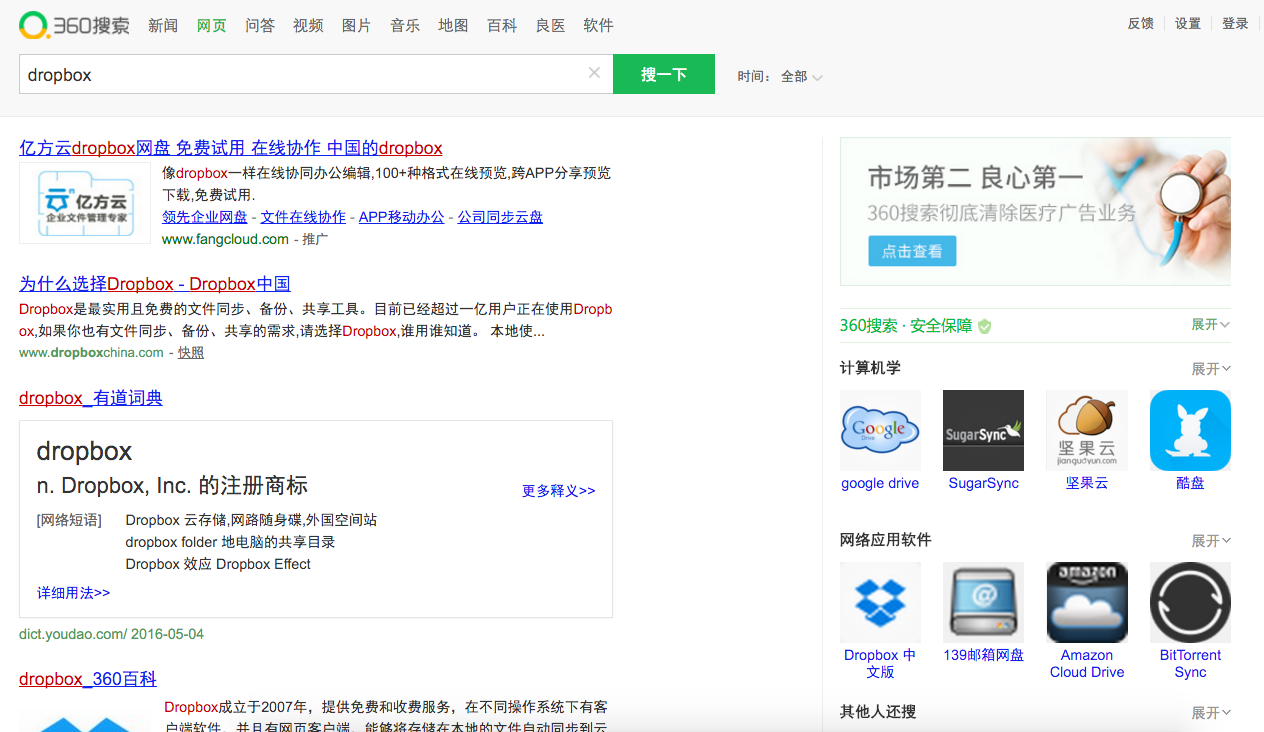The image size is (1264, 732).
Task: Click the 坚果云 acorn icon
Action: (1086, 430)
